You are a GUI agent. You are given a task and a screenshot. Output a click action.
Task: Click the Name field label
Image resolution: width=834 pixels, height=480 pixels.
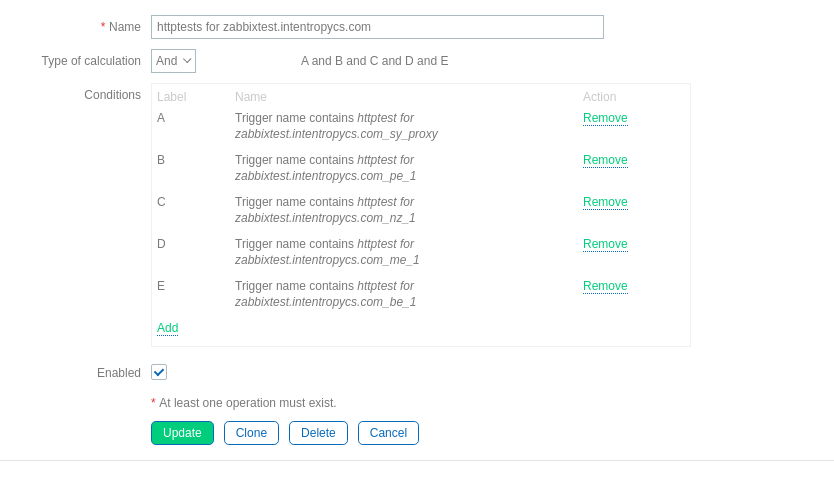coord(124,27)
